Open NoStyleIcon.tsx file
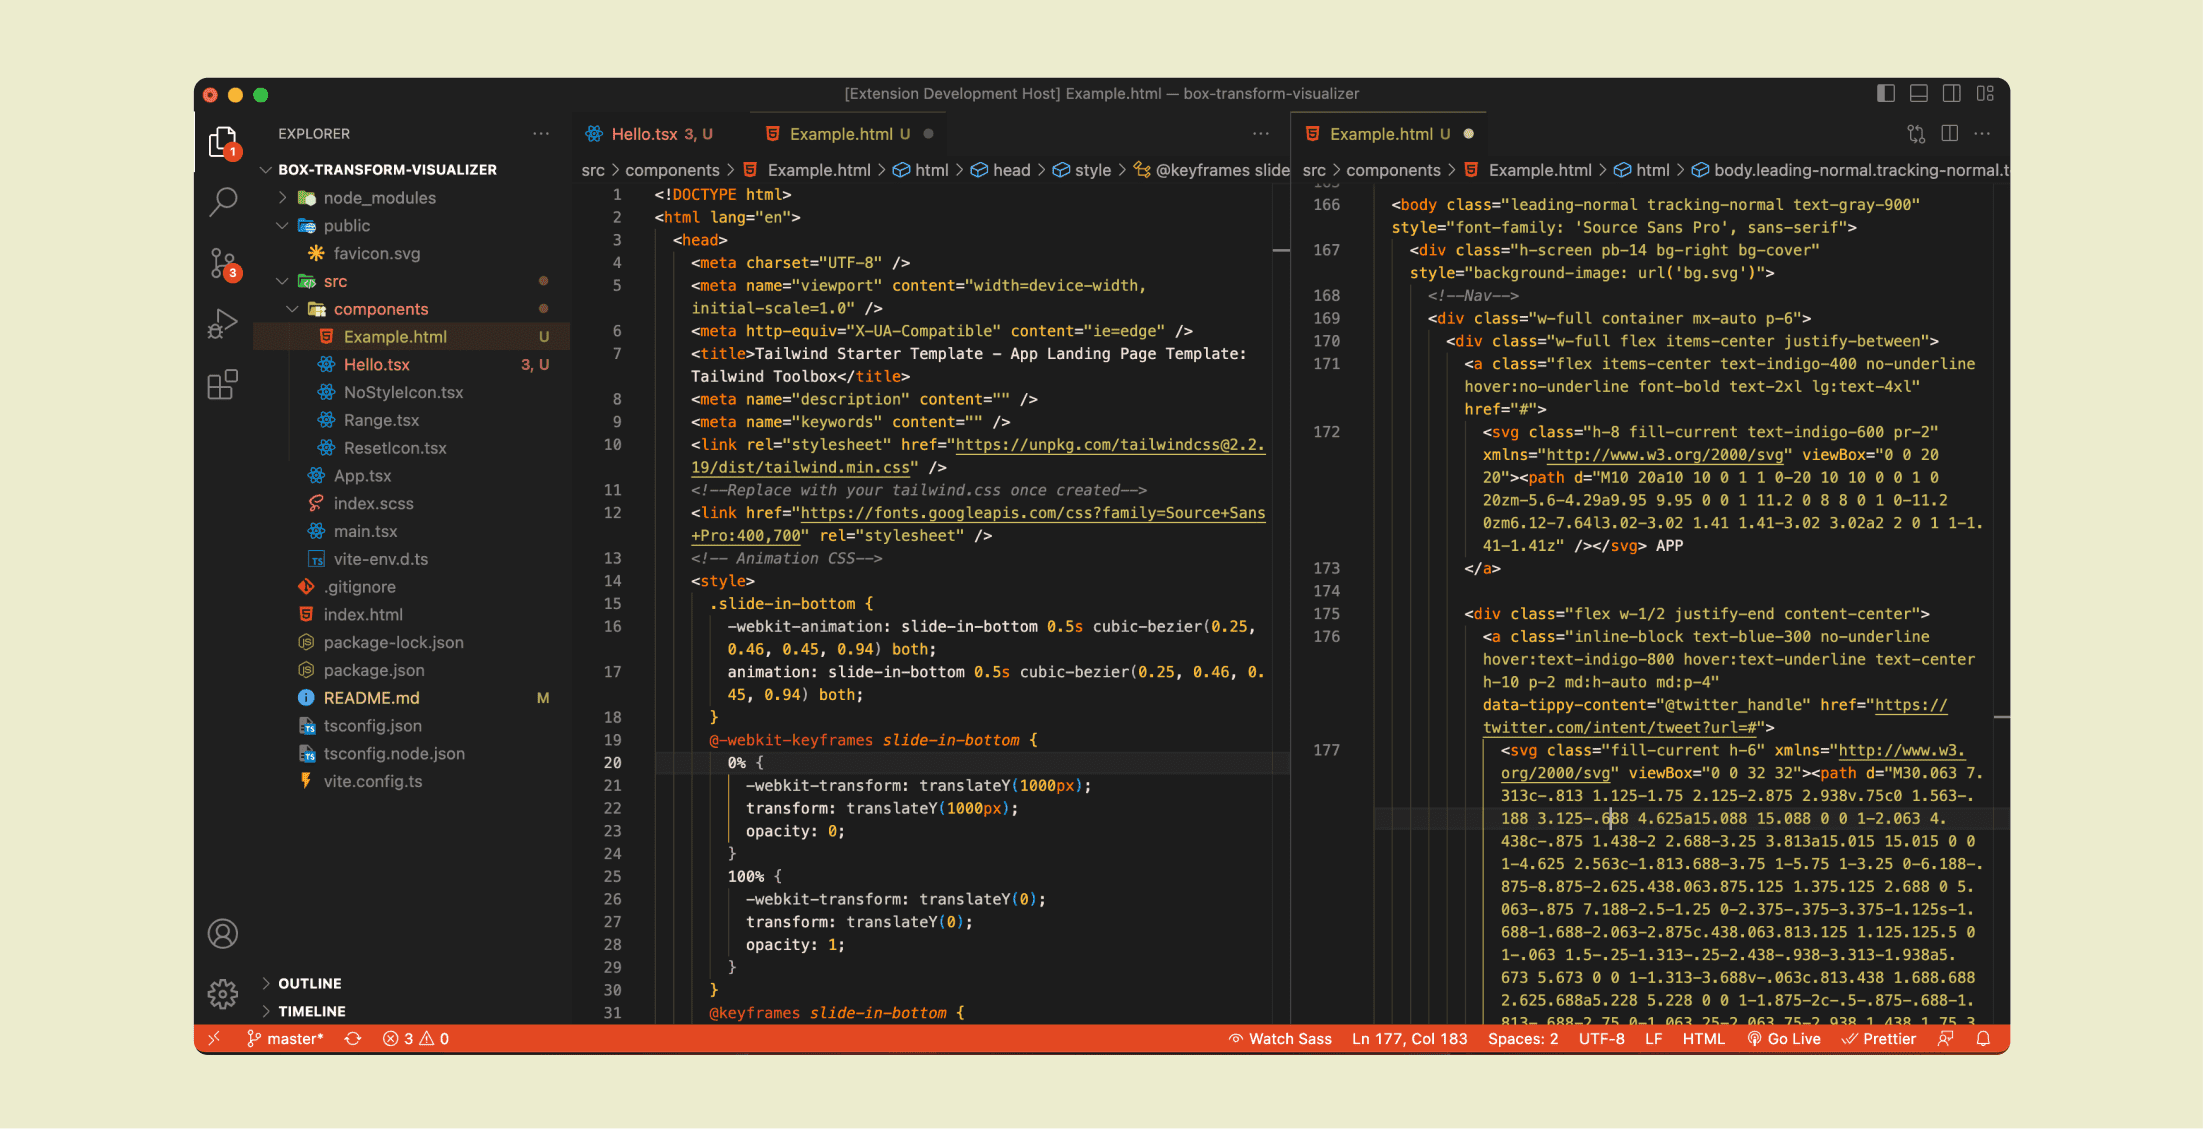Image resolution: width=2204 pixels, height=1129 pixels. point(403,393)
